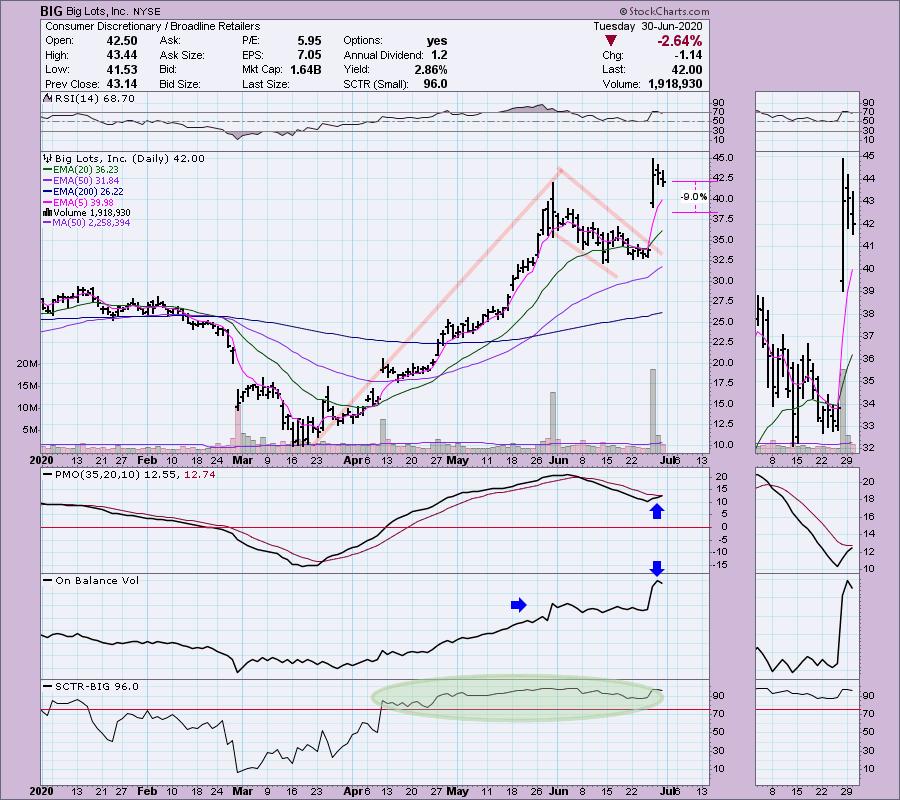The width and height of the screenshot is (900, 800).
Task: Click the icon beside RSI(14) label
Action: click(47, 98)
